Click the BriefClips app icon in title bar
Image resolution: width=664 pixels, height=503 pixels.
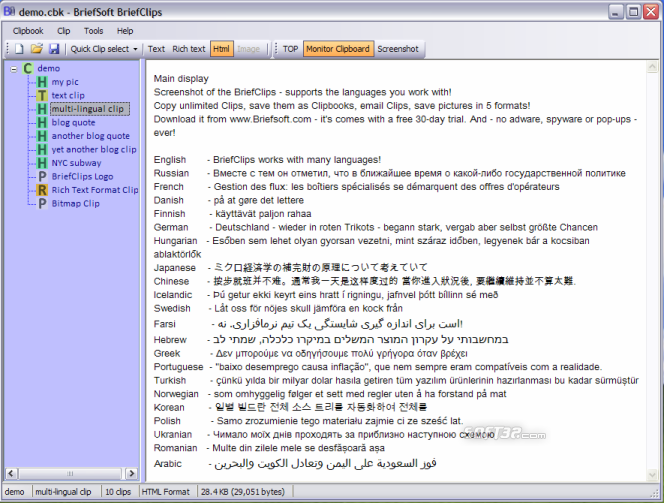9,11
